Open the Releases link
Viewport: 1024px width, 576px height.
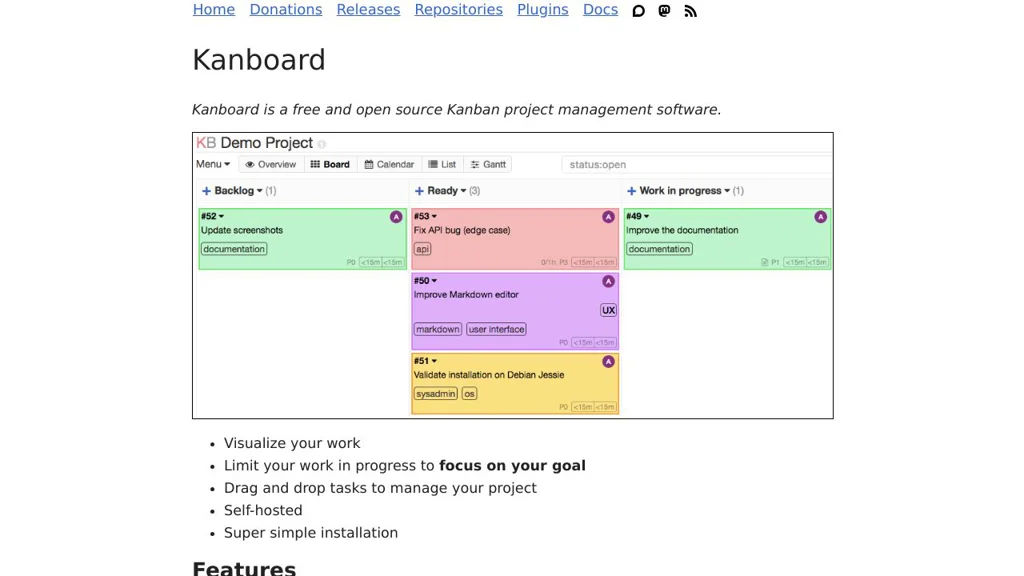(368, 10)
